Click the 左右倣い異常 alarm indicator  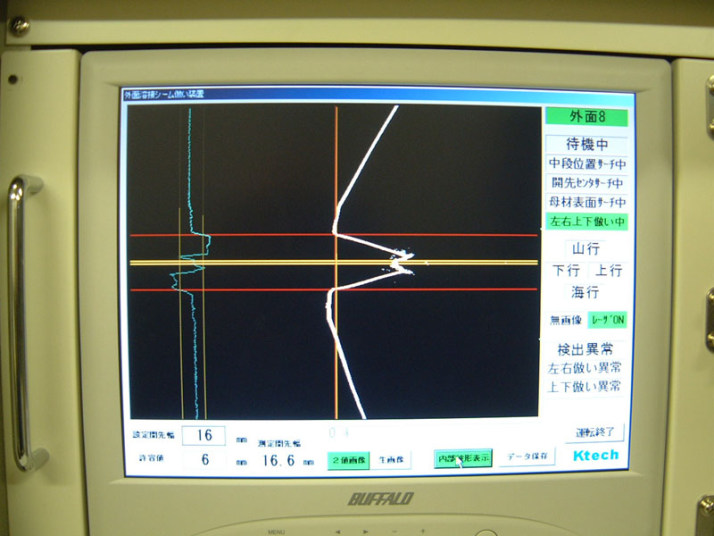point(586,368)
